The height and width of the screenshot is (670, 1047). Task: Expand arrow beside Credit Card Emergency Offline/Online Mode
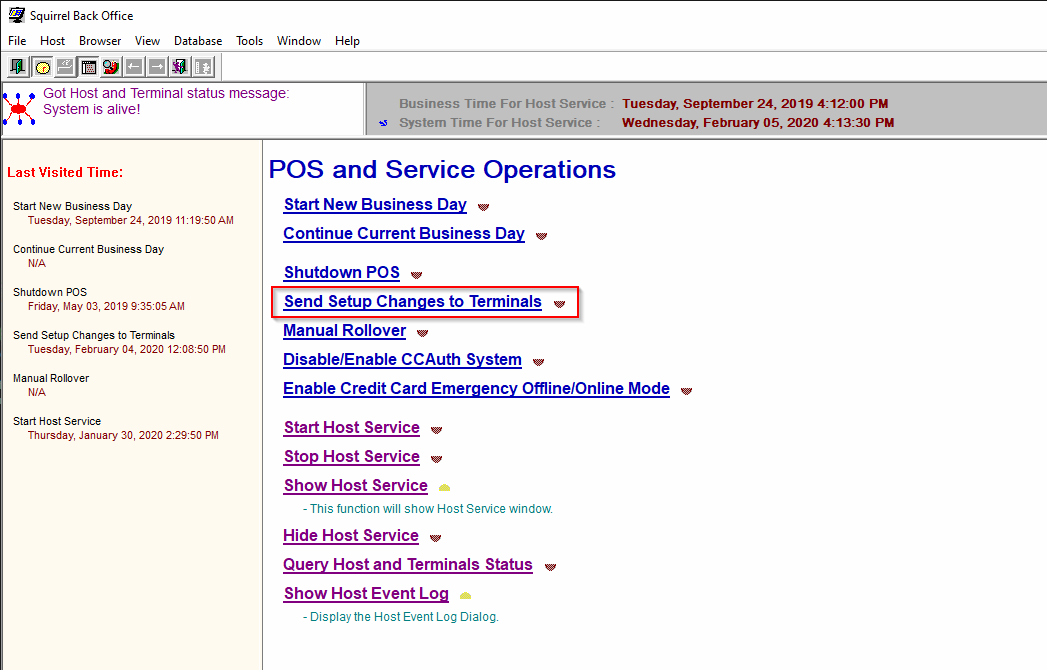click(x=686, y=391)
